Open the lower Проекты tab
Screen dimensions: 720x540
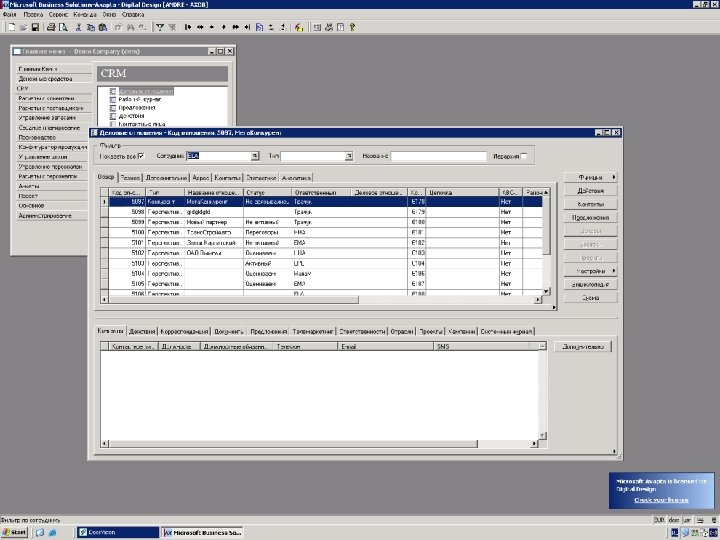431,332
